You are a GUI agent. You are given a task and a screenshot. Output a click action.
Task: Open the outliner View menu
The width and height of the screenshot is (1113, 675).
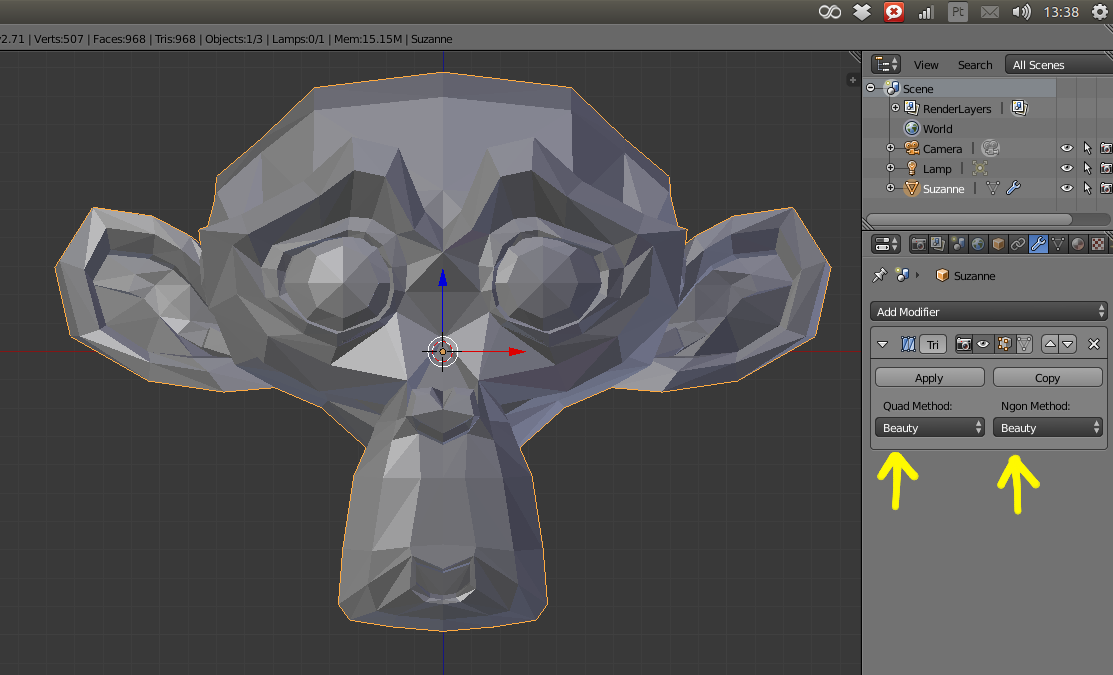[x=926, y=65]
